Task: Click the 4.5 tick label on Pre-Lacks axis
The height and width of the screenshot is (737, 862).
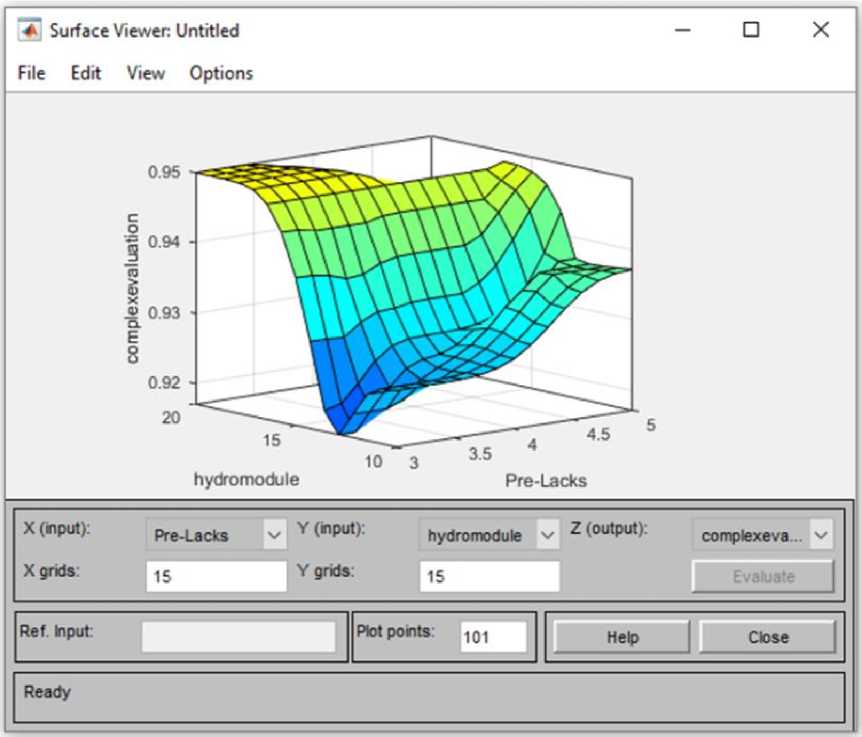Action: click(598, 435)
